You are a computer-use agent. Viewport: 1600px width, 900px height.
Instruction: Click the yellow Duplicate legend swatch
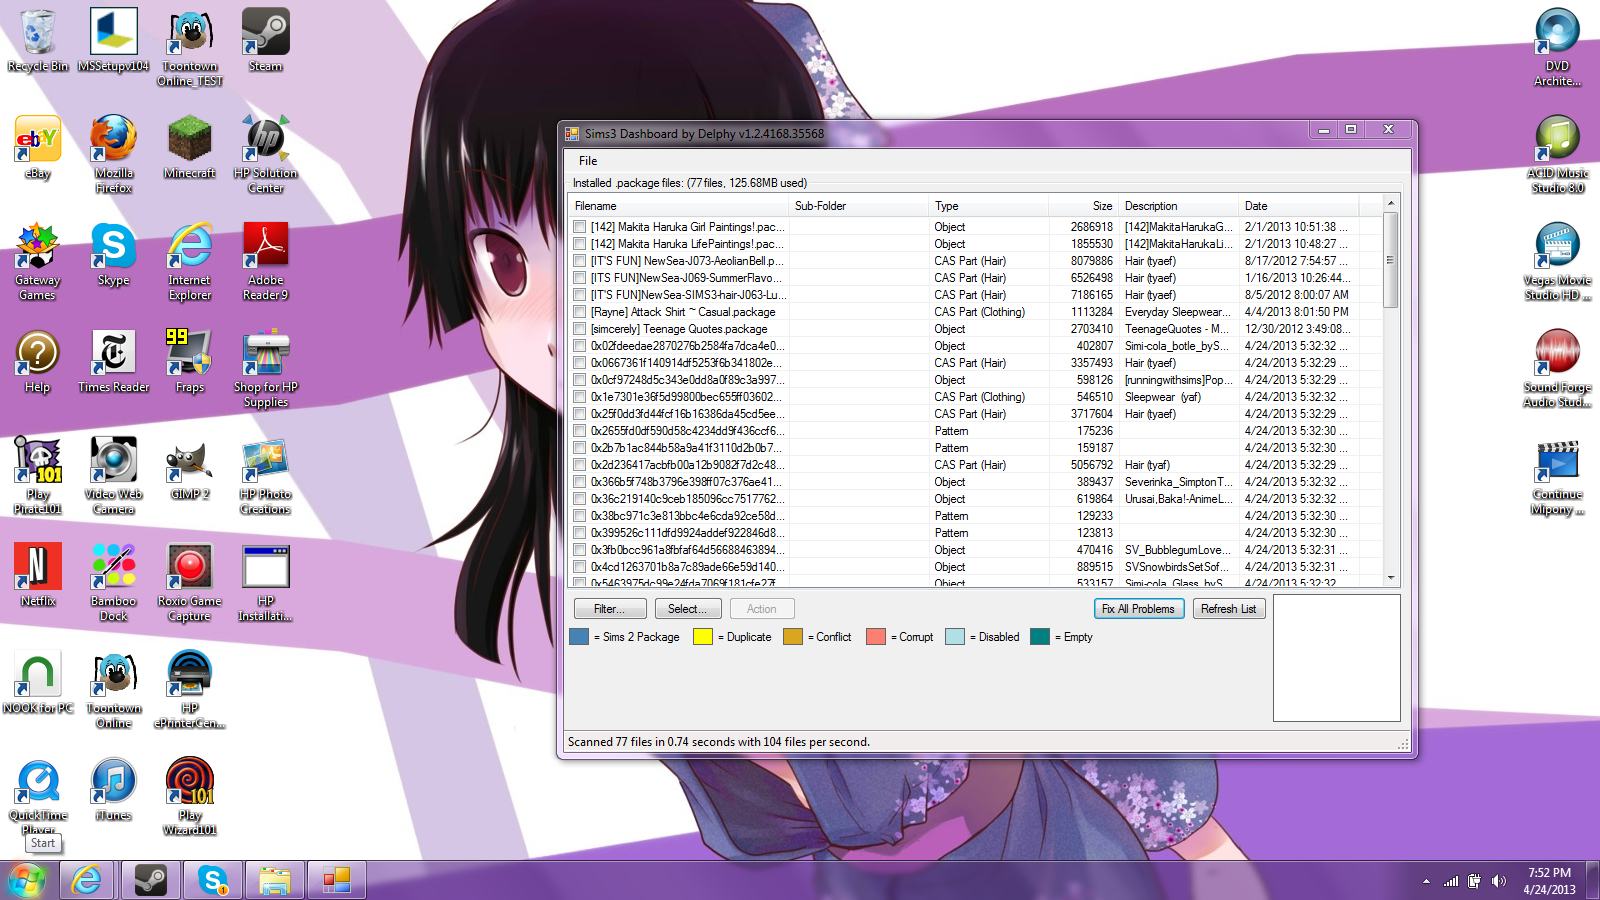pyautogui.click(x=703, y=637)
